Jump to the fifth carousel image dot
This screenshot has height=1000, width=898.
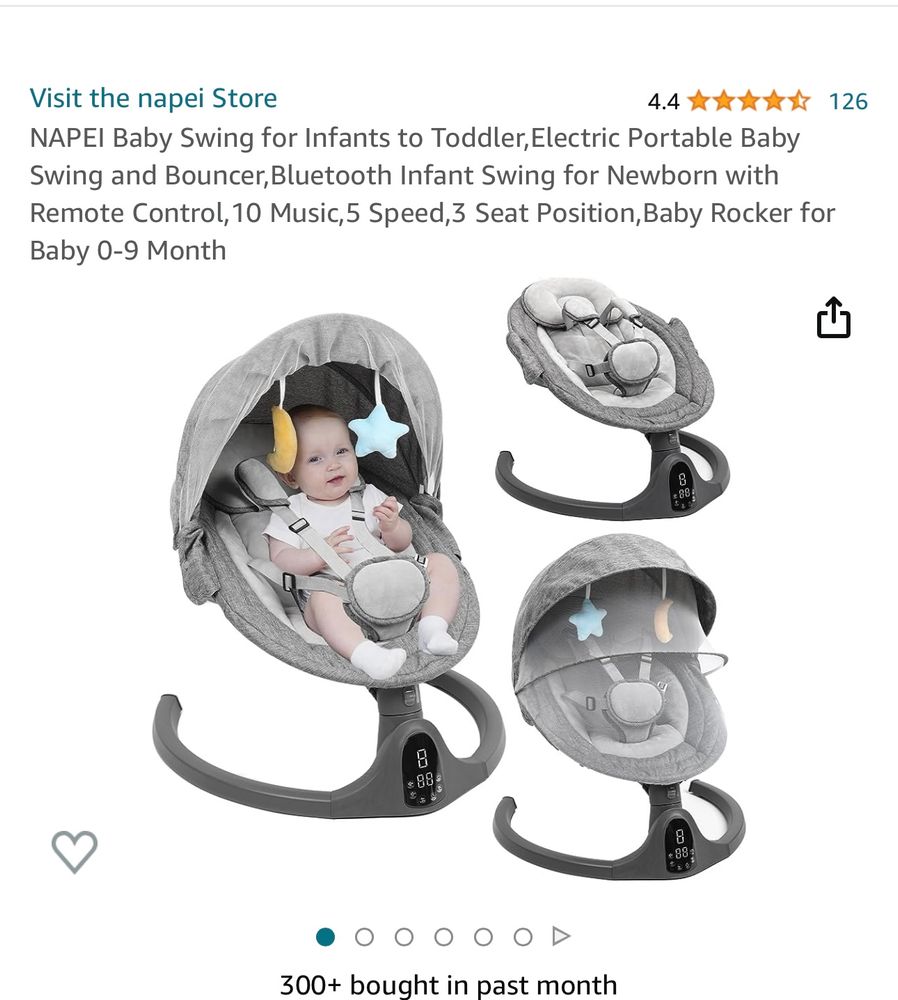pyautogui.click(x=483, y=937)
